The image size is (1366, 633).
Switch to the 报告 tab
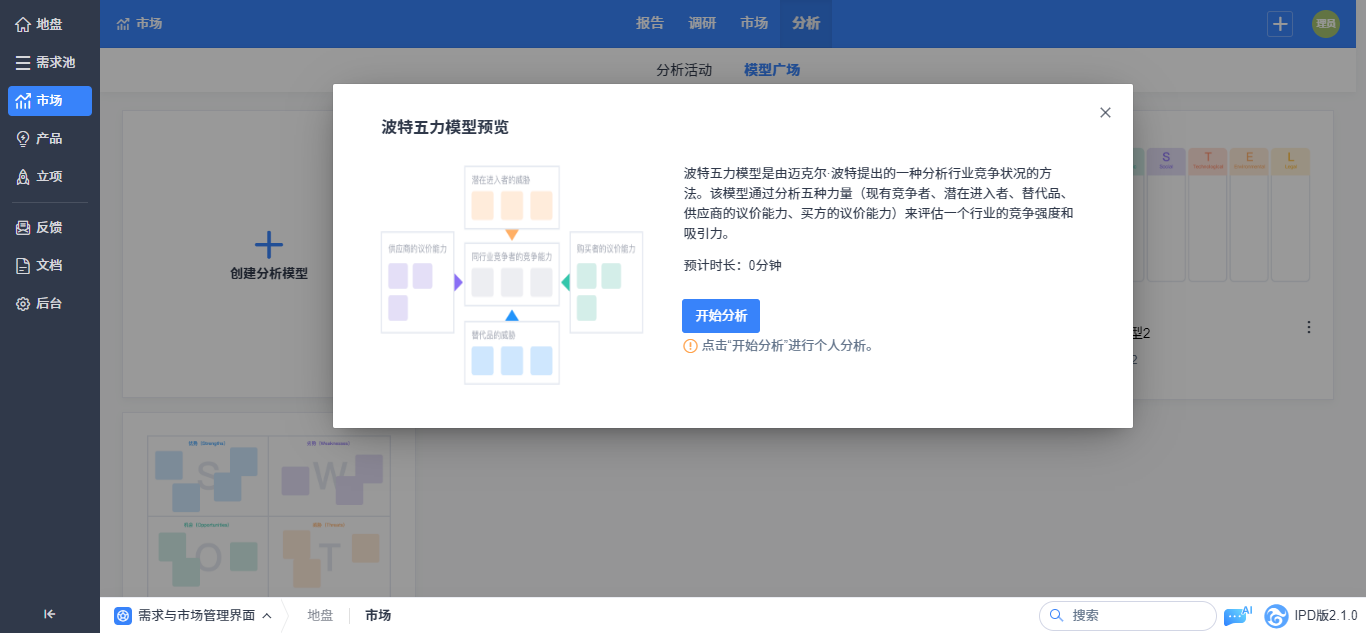(650, 24)
